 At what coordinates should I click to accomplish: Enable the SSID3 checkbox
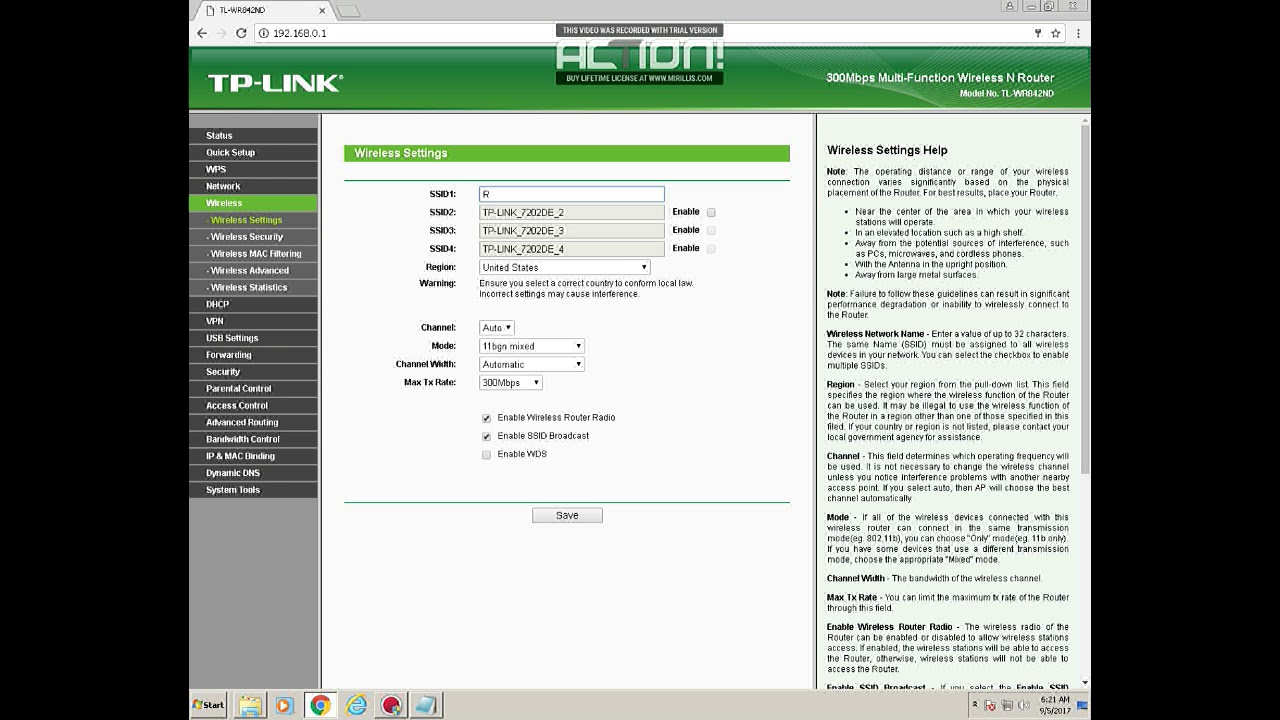711,230
